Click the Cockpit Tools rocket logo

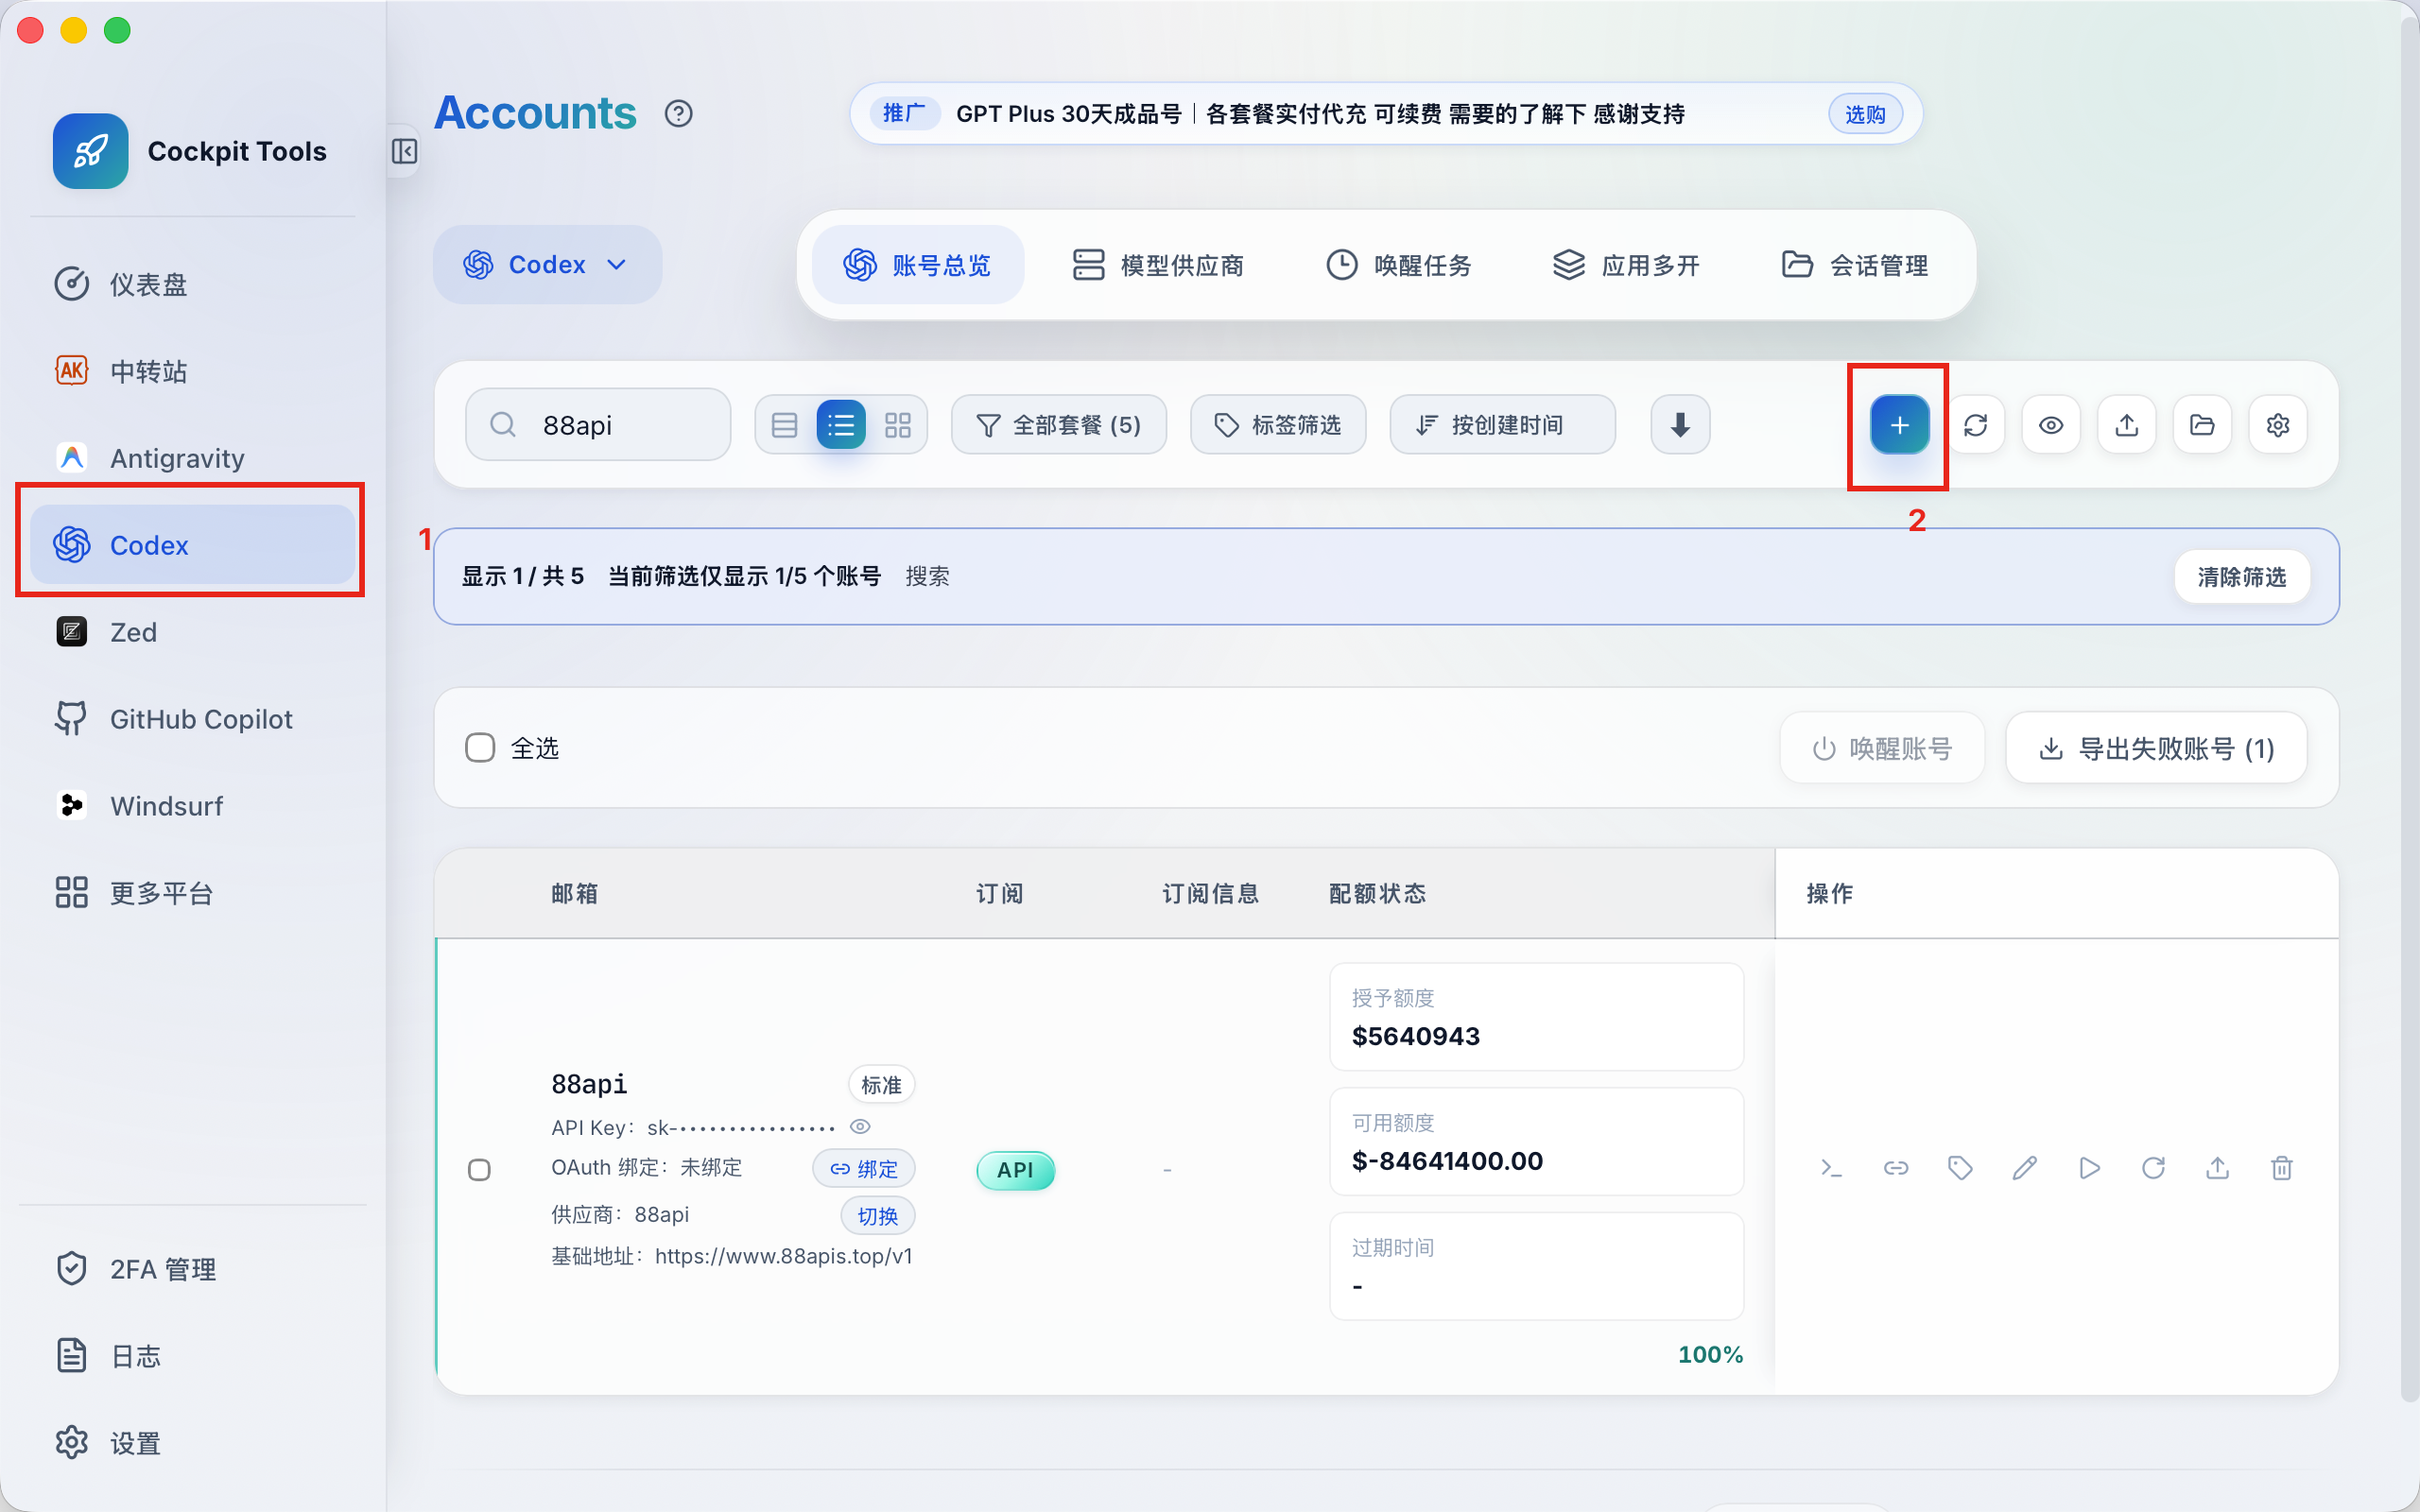pos(90,151)
